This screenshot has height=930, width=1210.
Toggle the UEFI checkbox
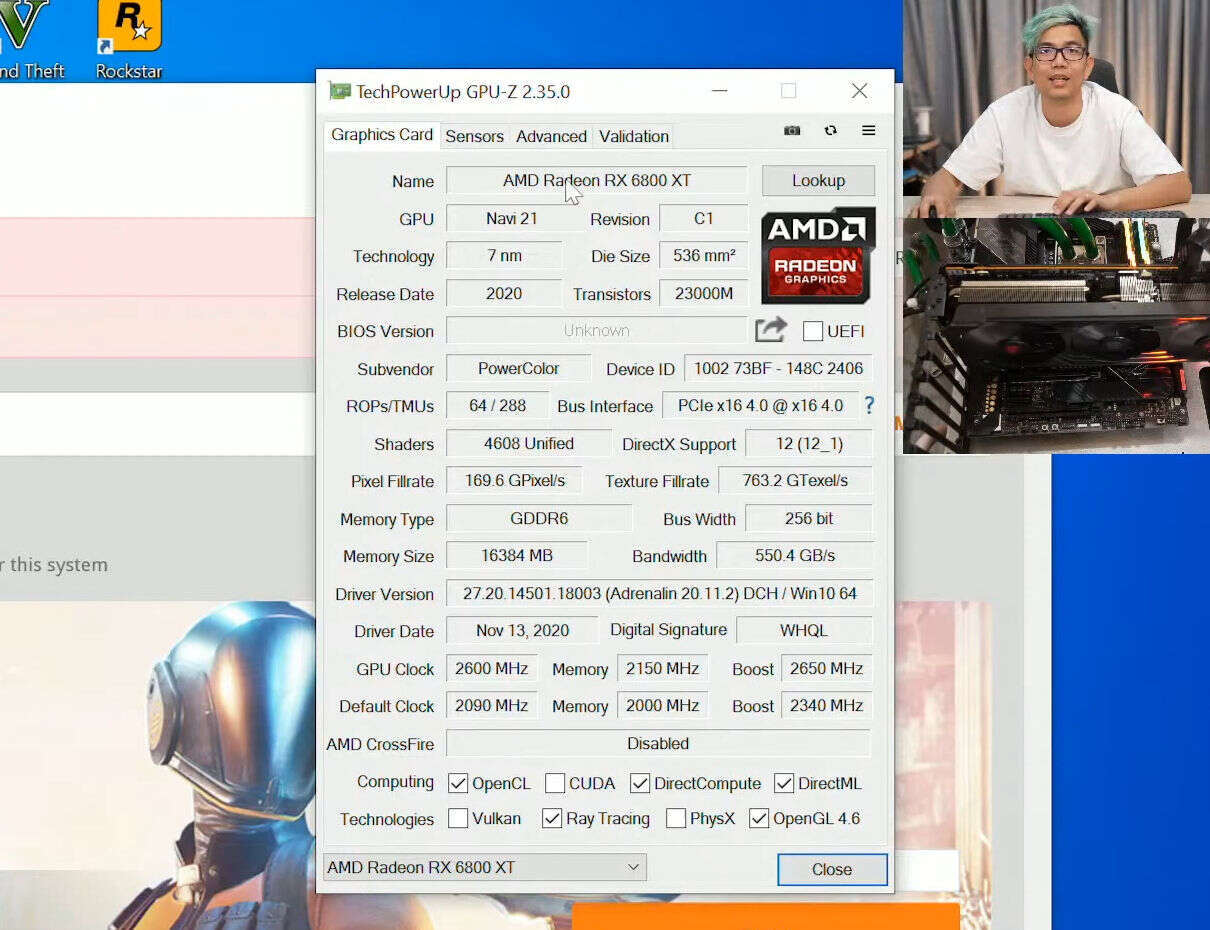click(x=813, y=331)
